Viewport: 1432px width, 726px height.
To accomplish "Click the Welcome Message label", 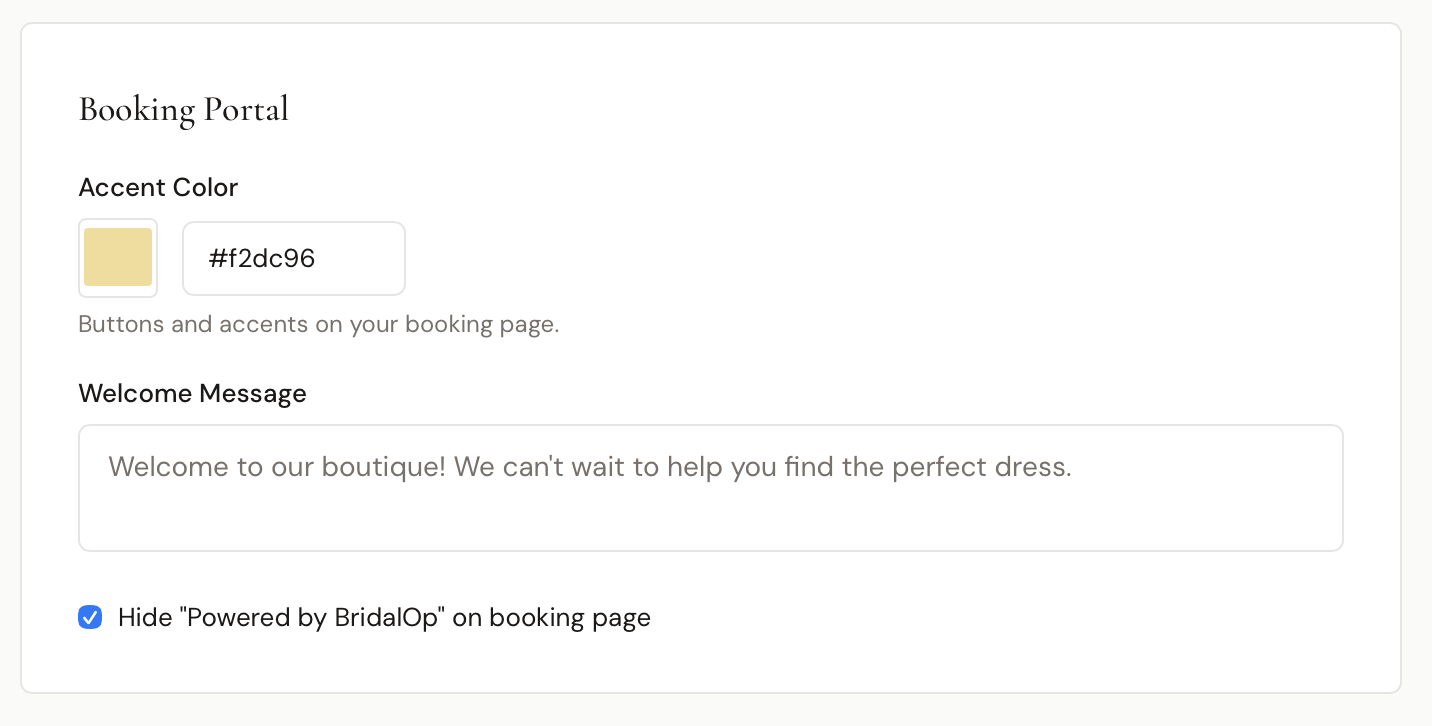I will (x=192, y=393).
